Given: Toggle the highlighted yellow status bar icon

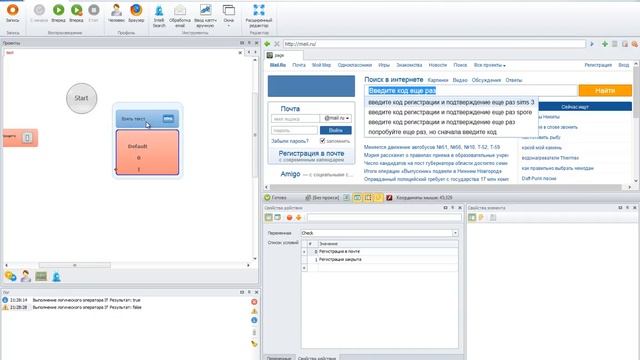Looking at the screenshot, I should tap(378, 198).
